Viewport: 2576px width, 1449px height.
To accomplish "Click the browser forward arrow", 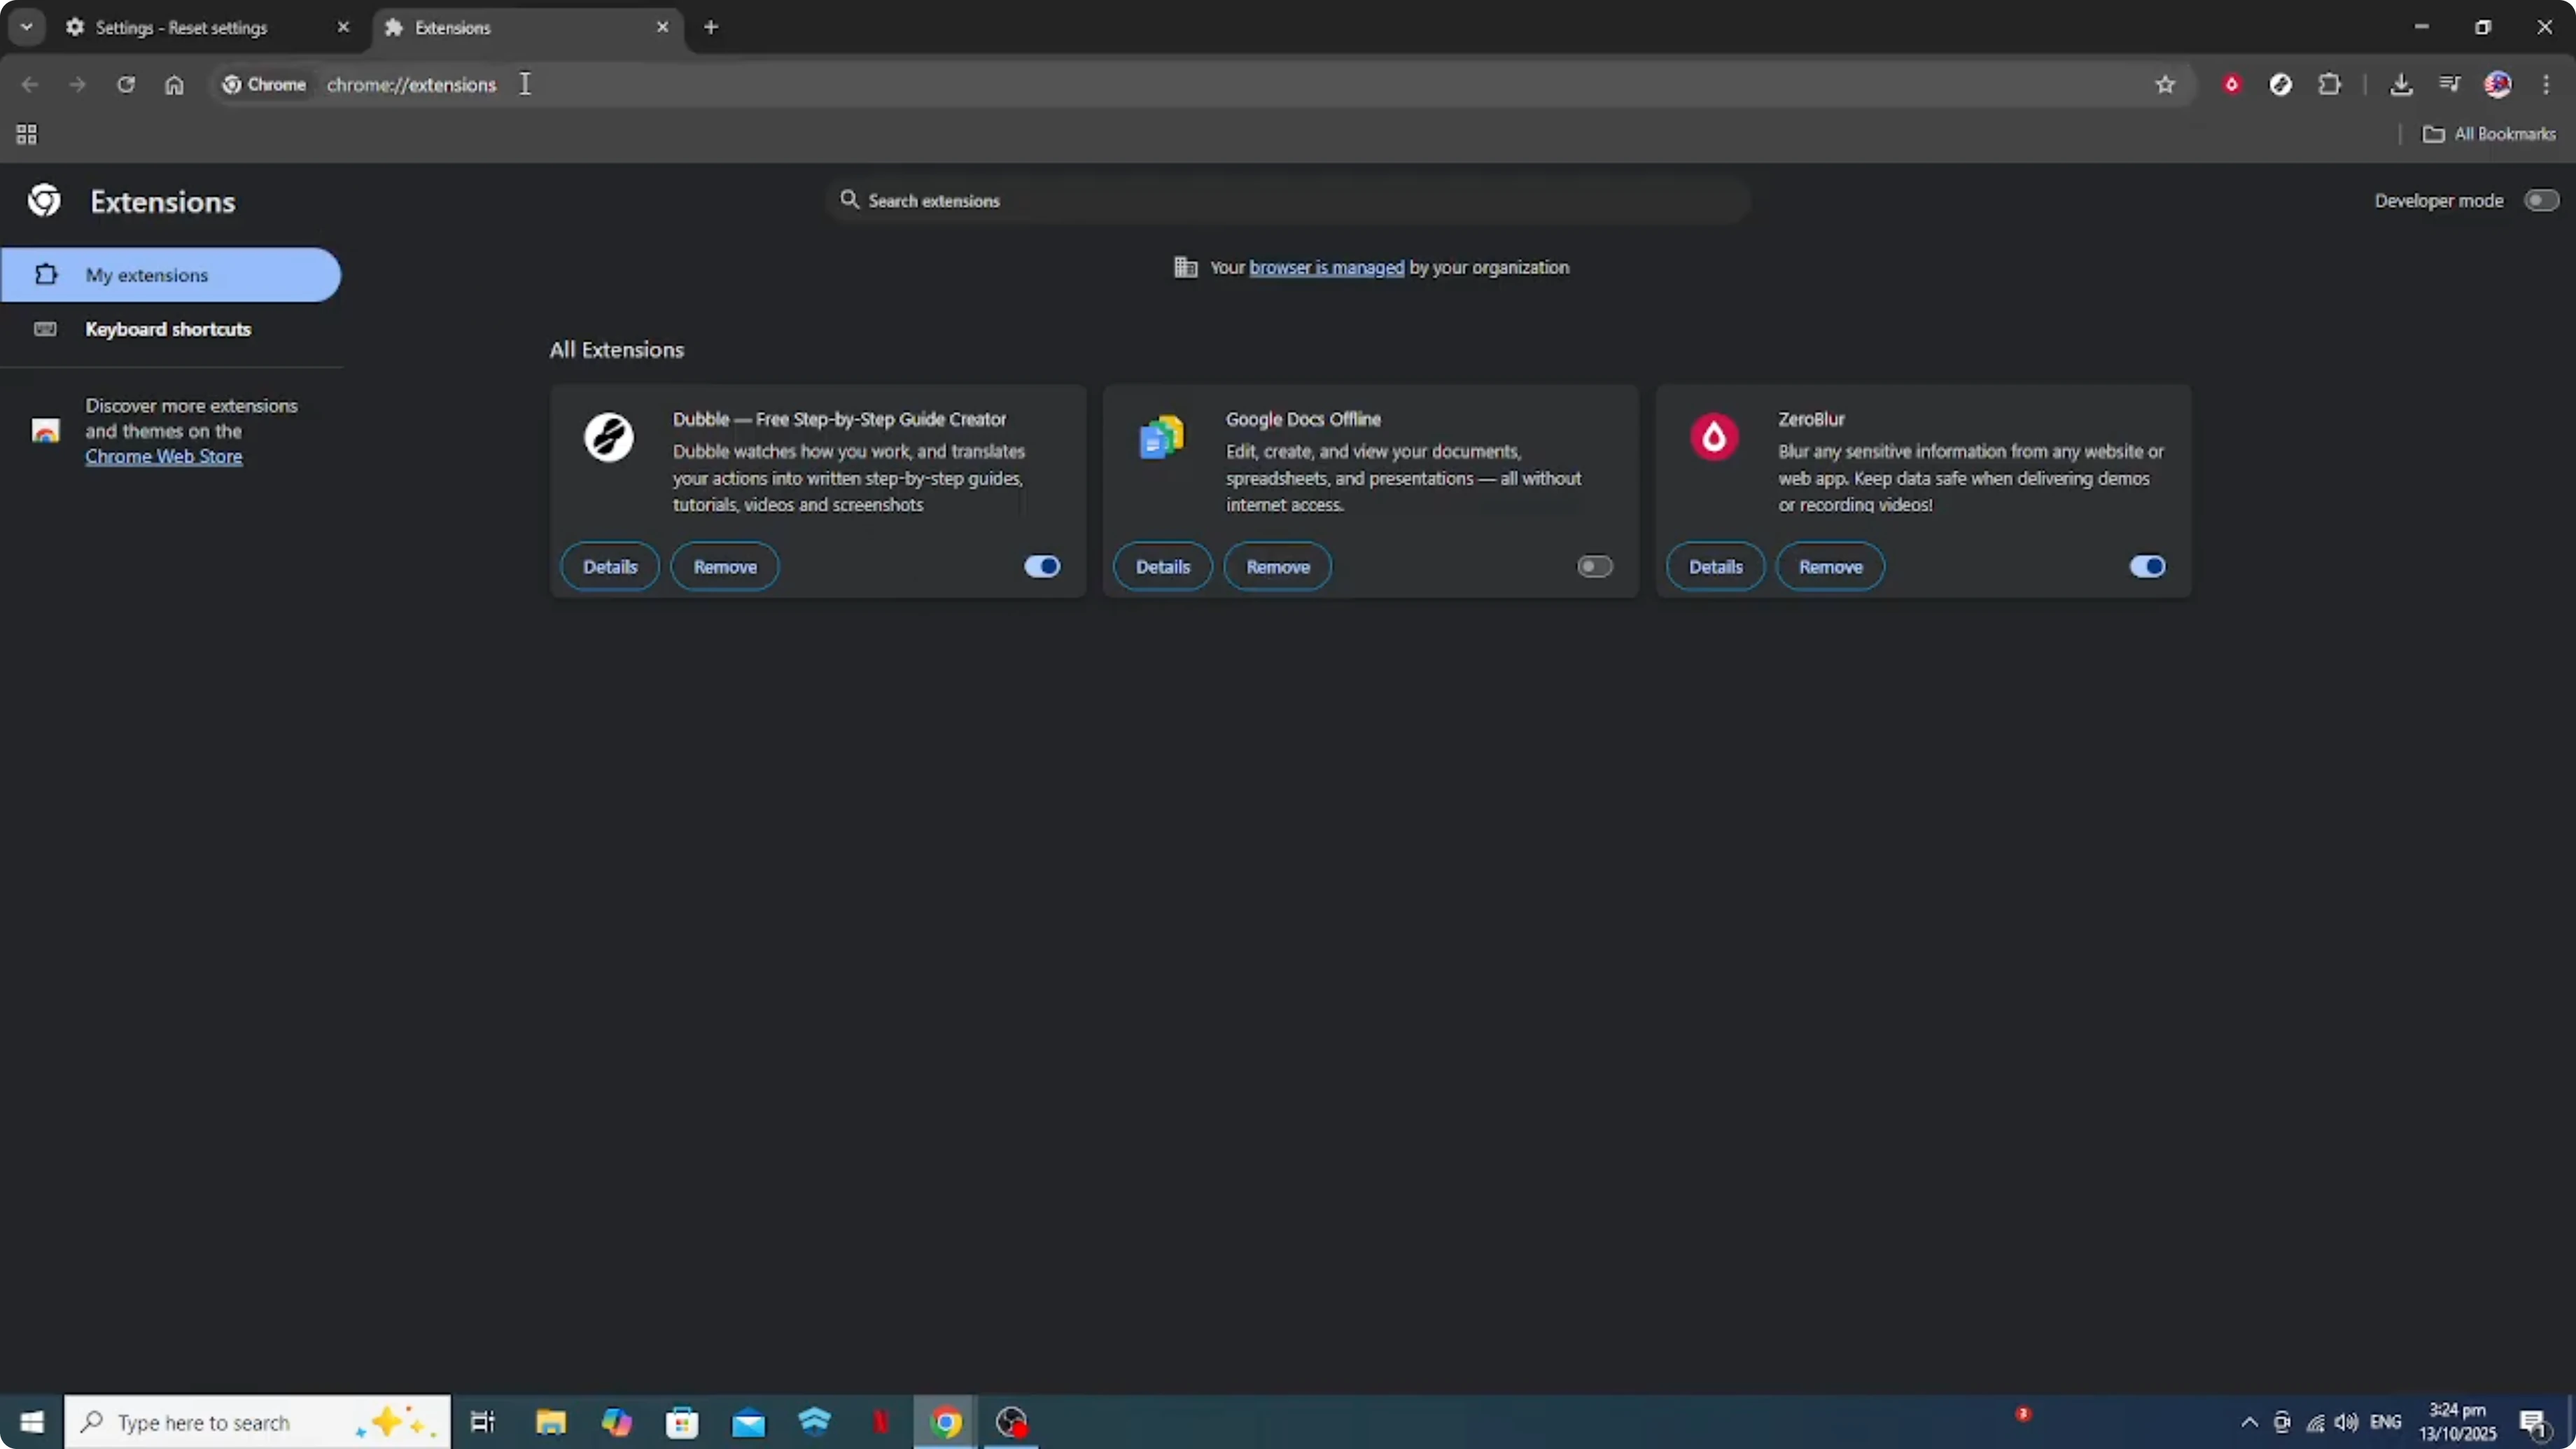I will click(x=77, y=85).
